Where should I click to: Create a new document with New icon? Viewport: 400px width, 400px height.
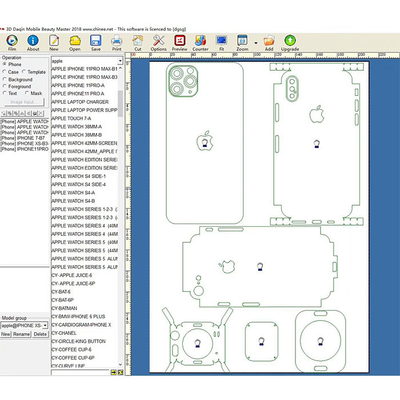54,41
